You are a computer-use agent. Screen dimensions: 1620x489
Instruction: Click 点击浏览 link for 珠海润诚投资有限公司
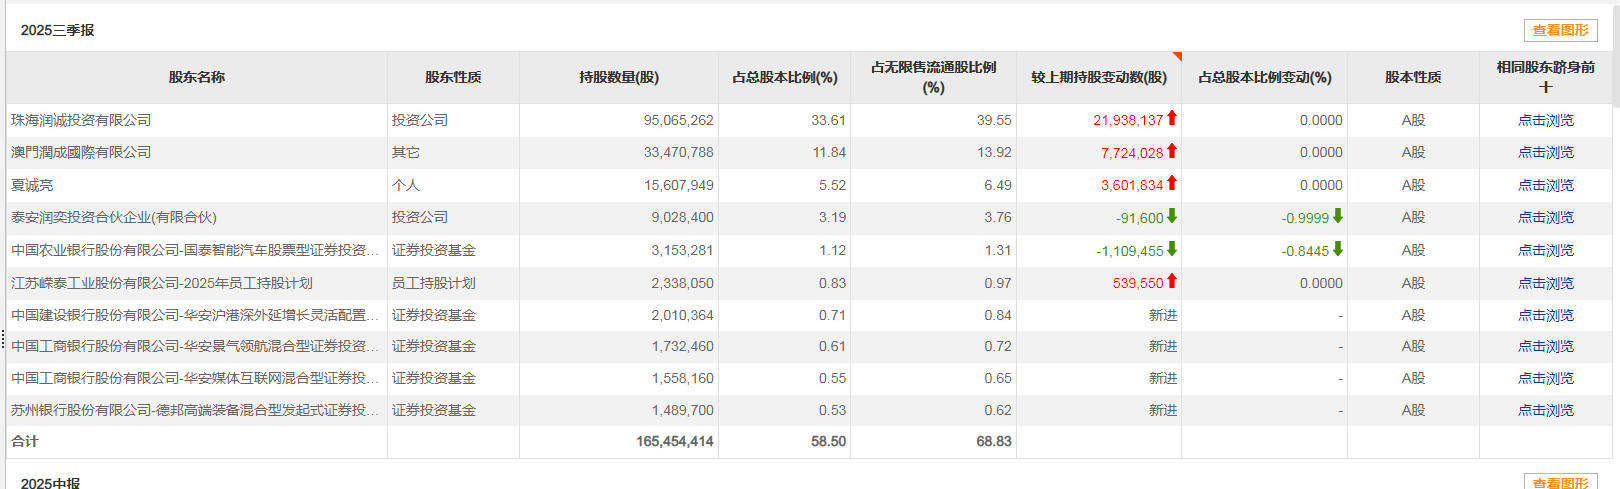pos(1546,120)
